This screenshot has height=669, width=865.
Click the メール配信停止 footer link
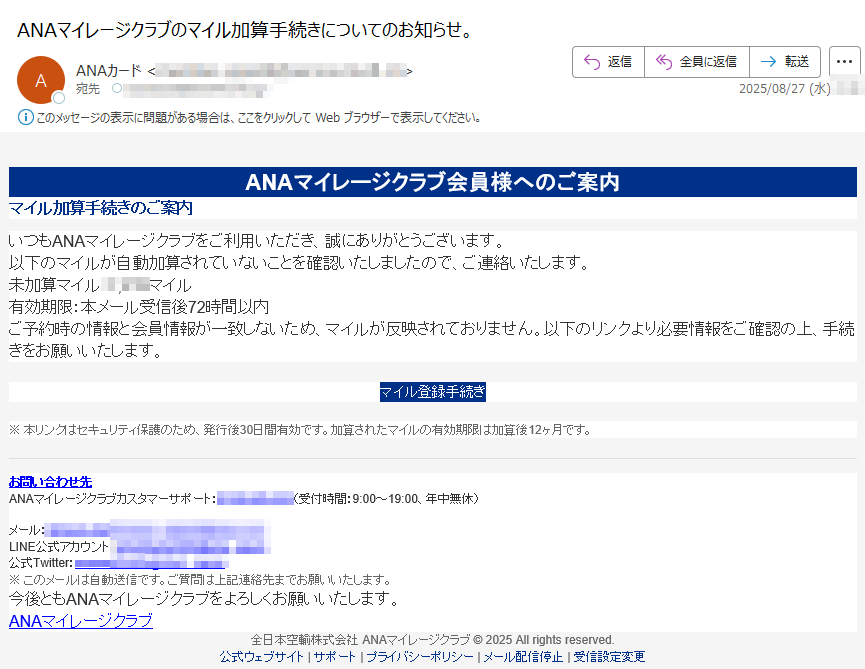tap(523, 657)
